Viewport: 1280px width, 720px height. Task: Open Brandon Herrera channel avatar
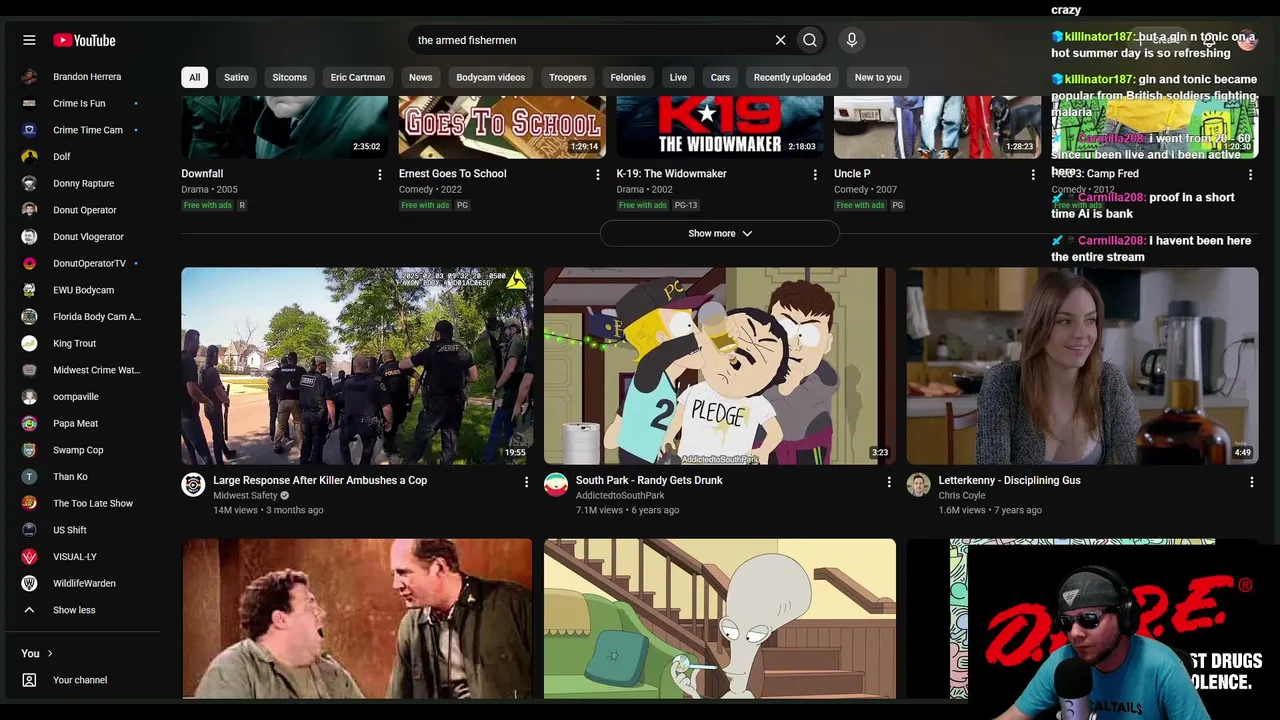point(30,77)
